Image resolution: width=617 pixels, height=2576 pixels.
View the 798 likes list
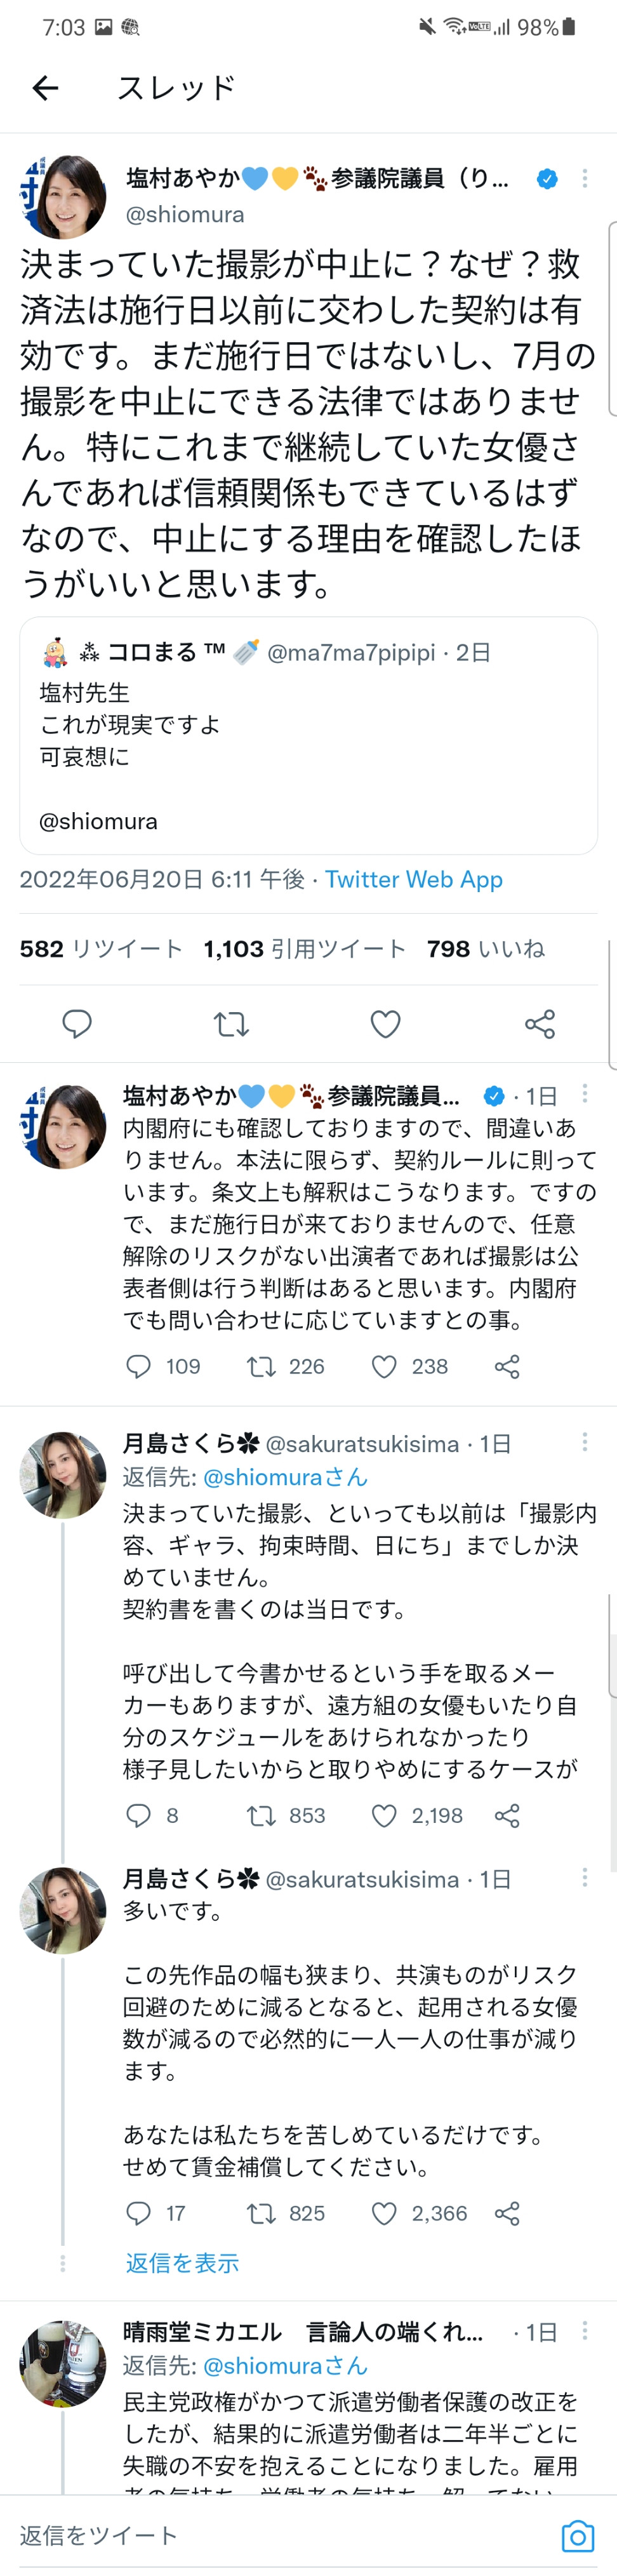tap(485, 948)
